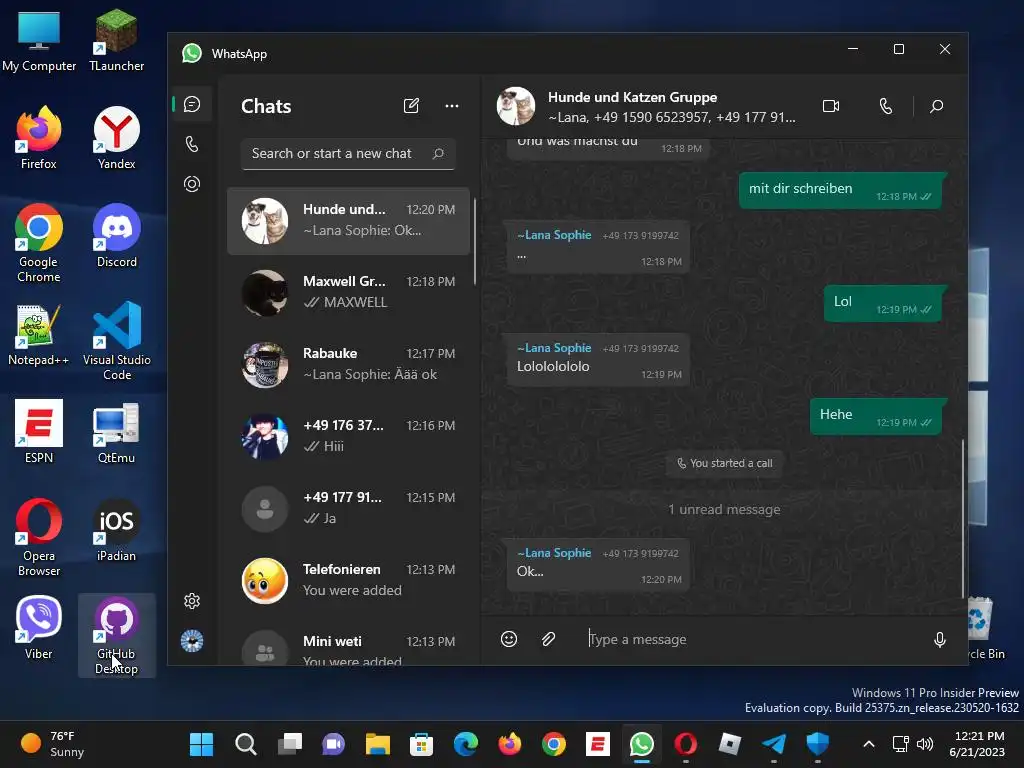Screen dimensions: 1024x768
Task: Select the 'mit dir schreiben' message
Action: 842,191
